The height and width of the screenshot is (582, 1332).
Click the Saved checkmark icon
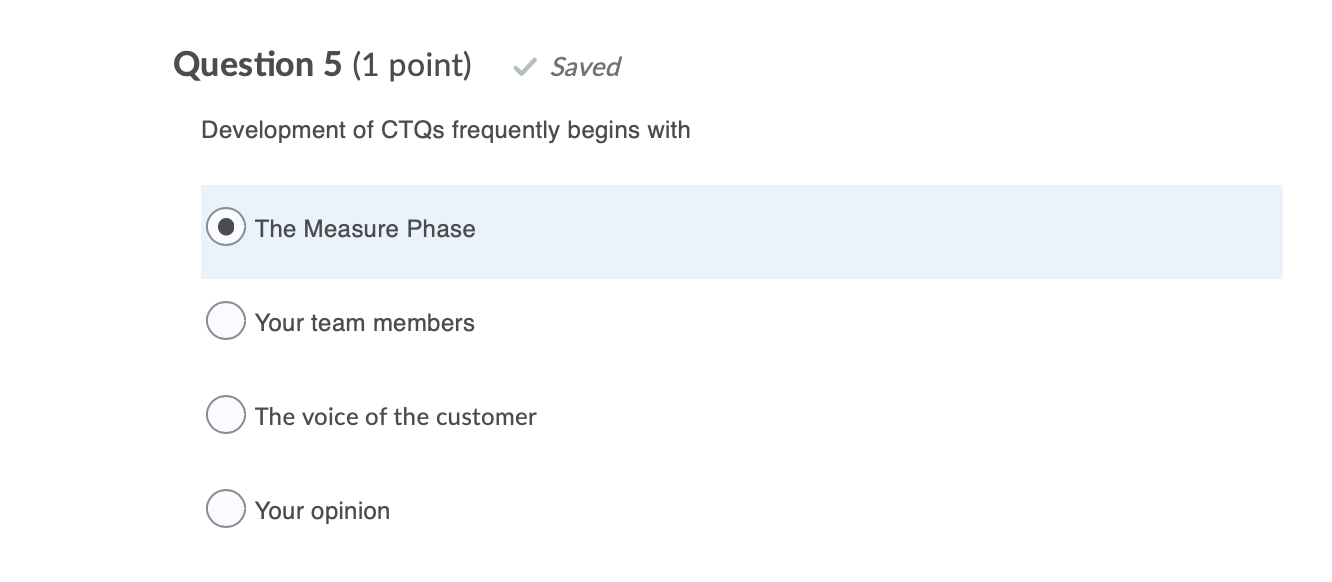(524, 67)
